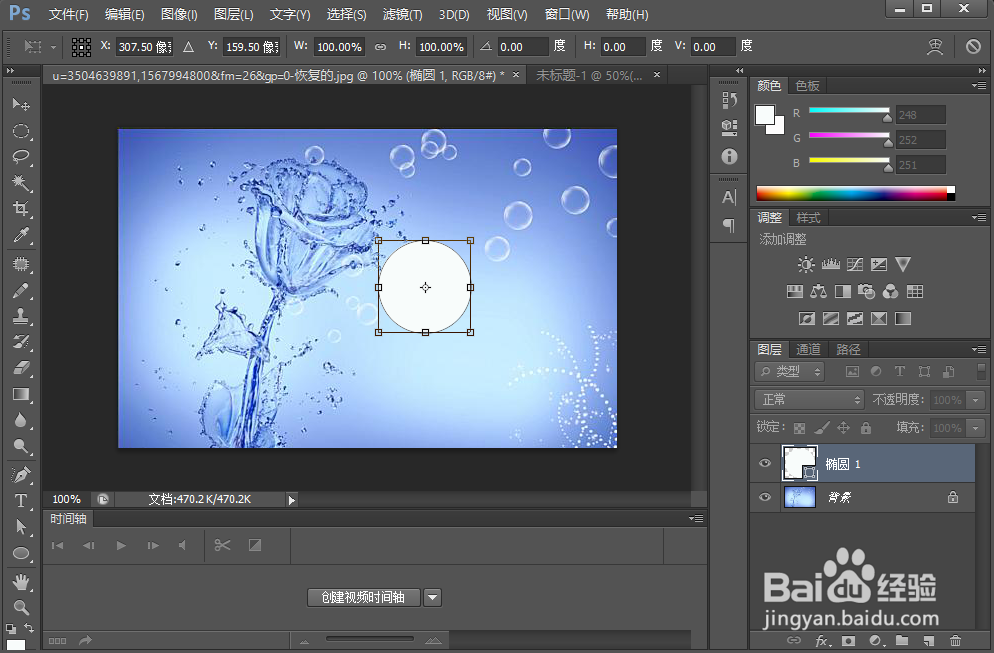Swap foreground and background colors
Image resolution: width=994 pixels, height=653 pixels.
[29, 627]
